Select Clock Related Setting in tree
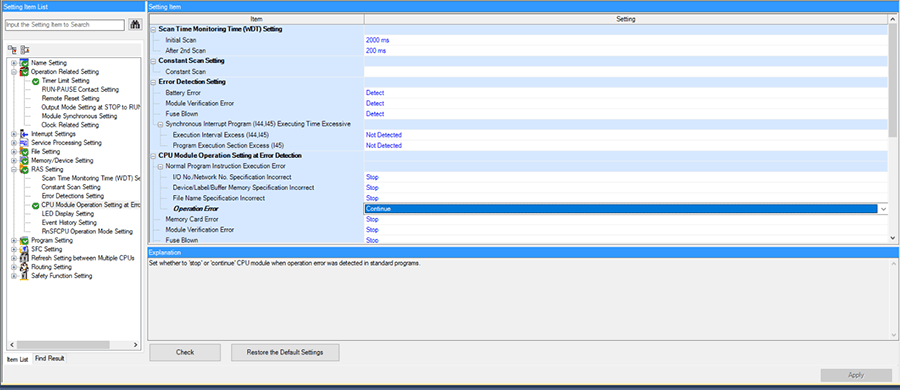 coord(70,125)
